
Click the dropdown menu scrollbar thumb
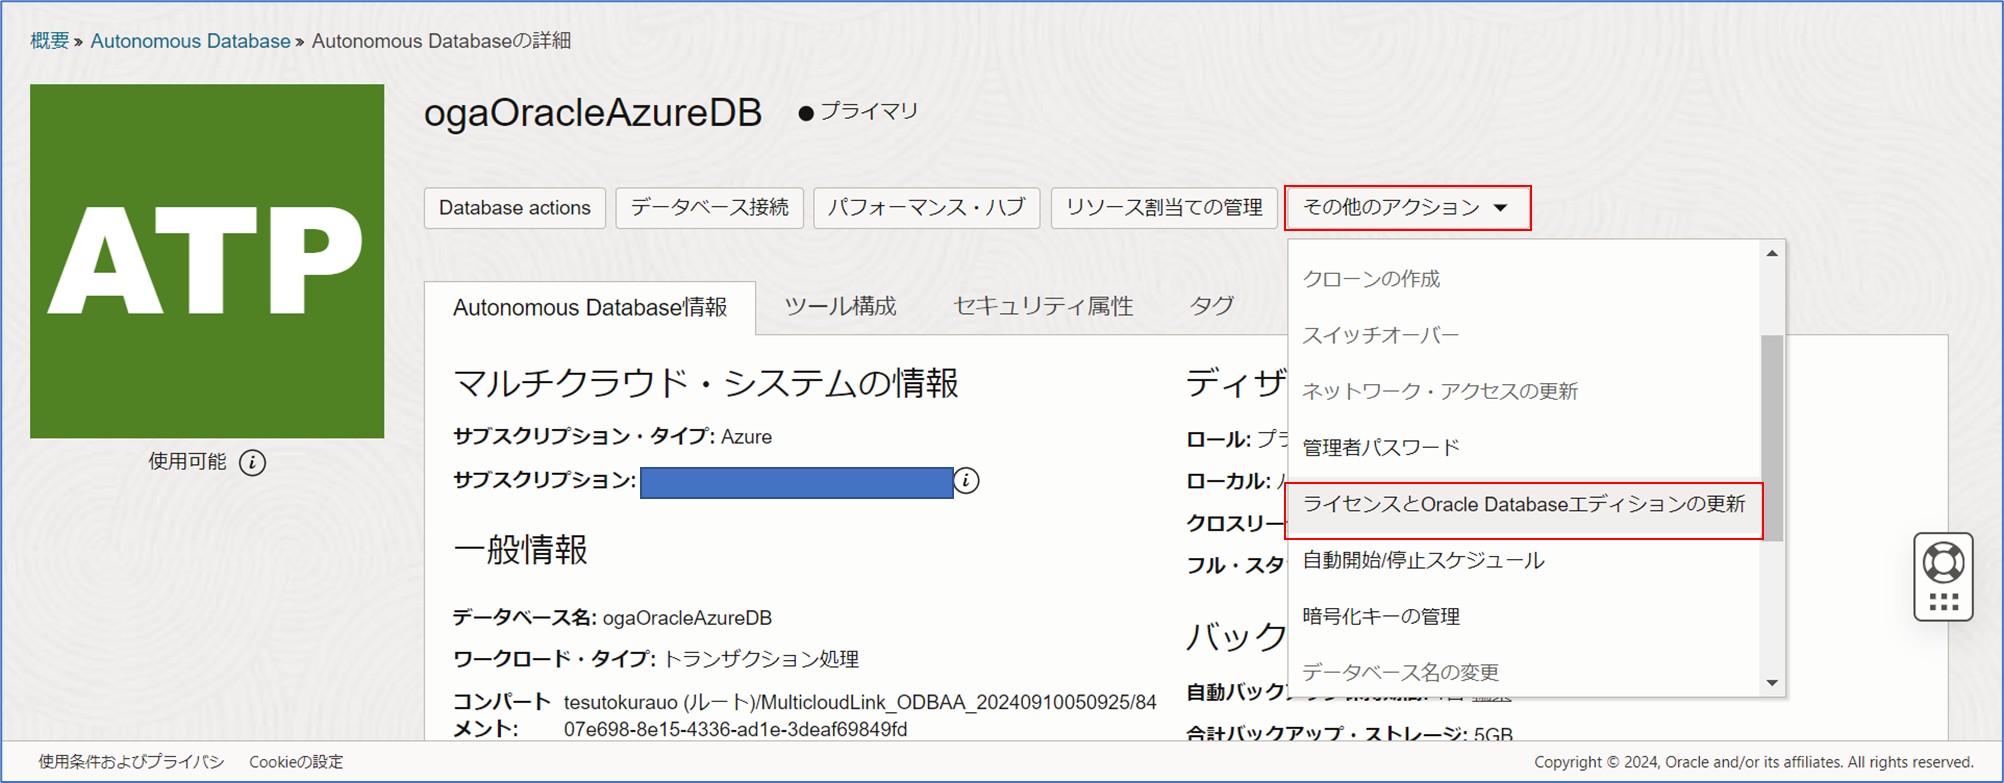tap(1772, 438)
